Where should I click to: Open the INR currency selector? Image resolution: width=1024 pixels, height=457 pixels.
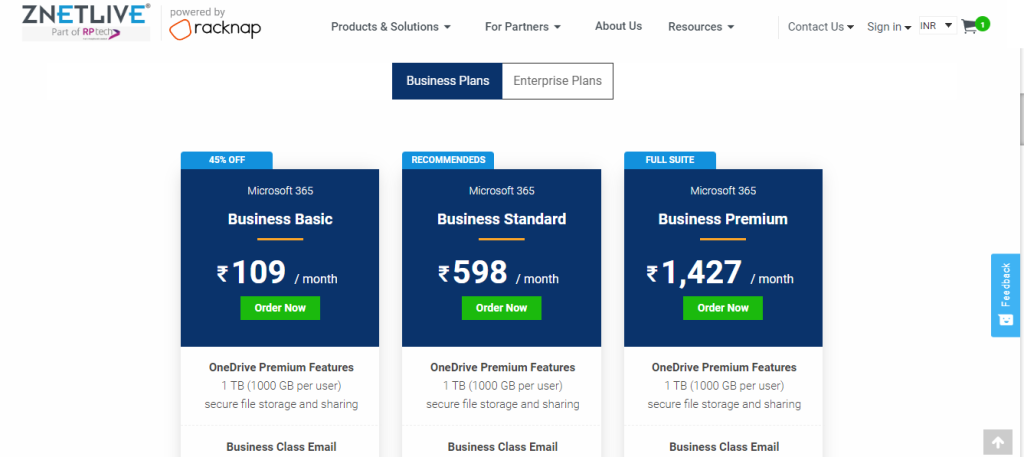point(938,25)
